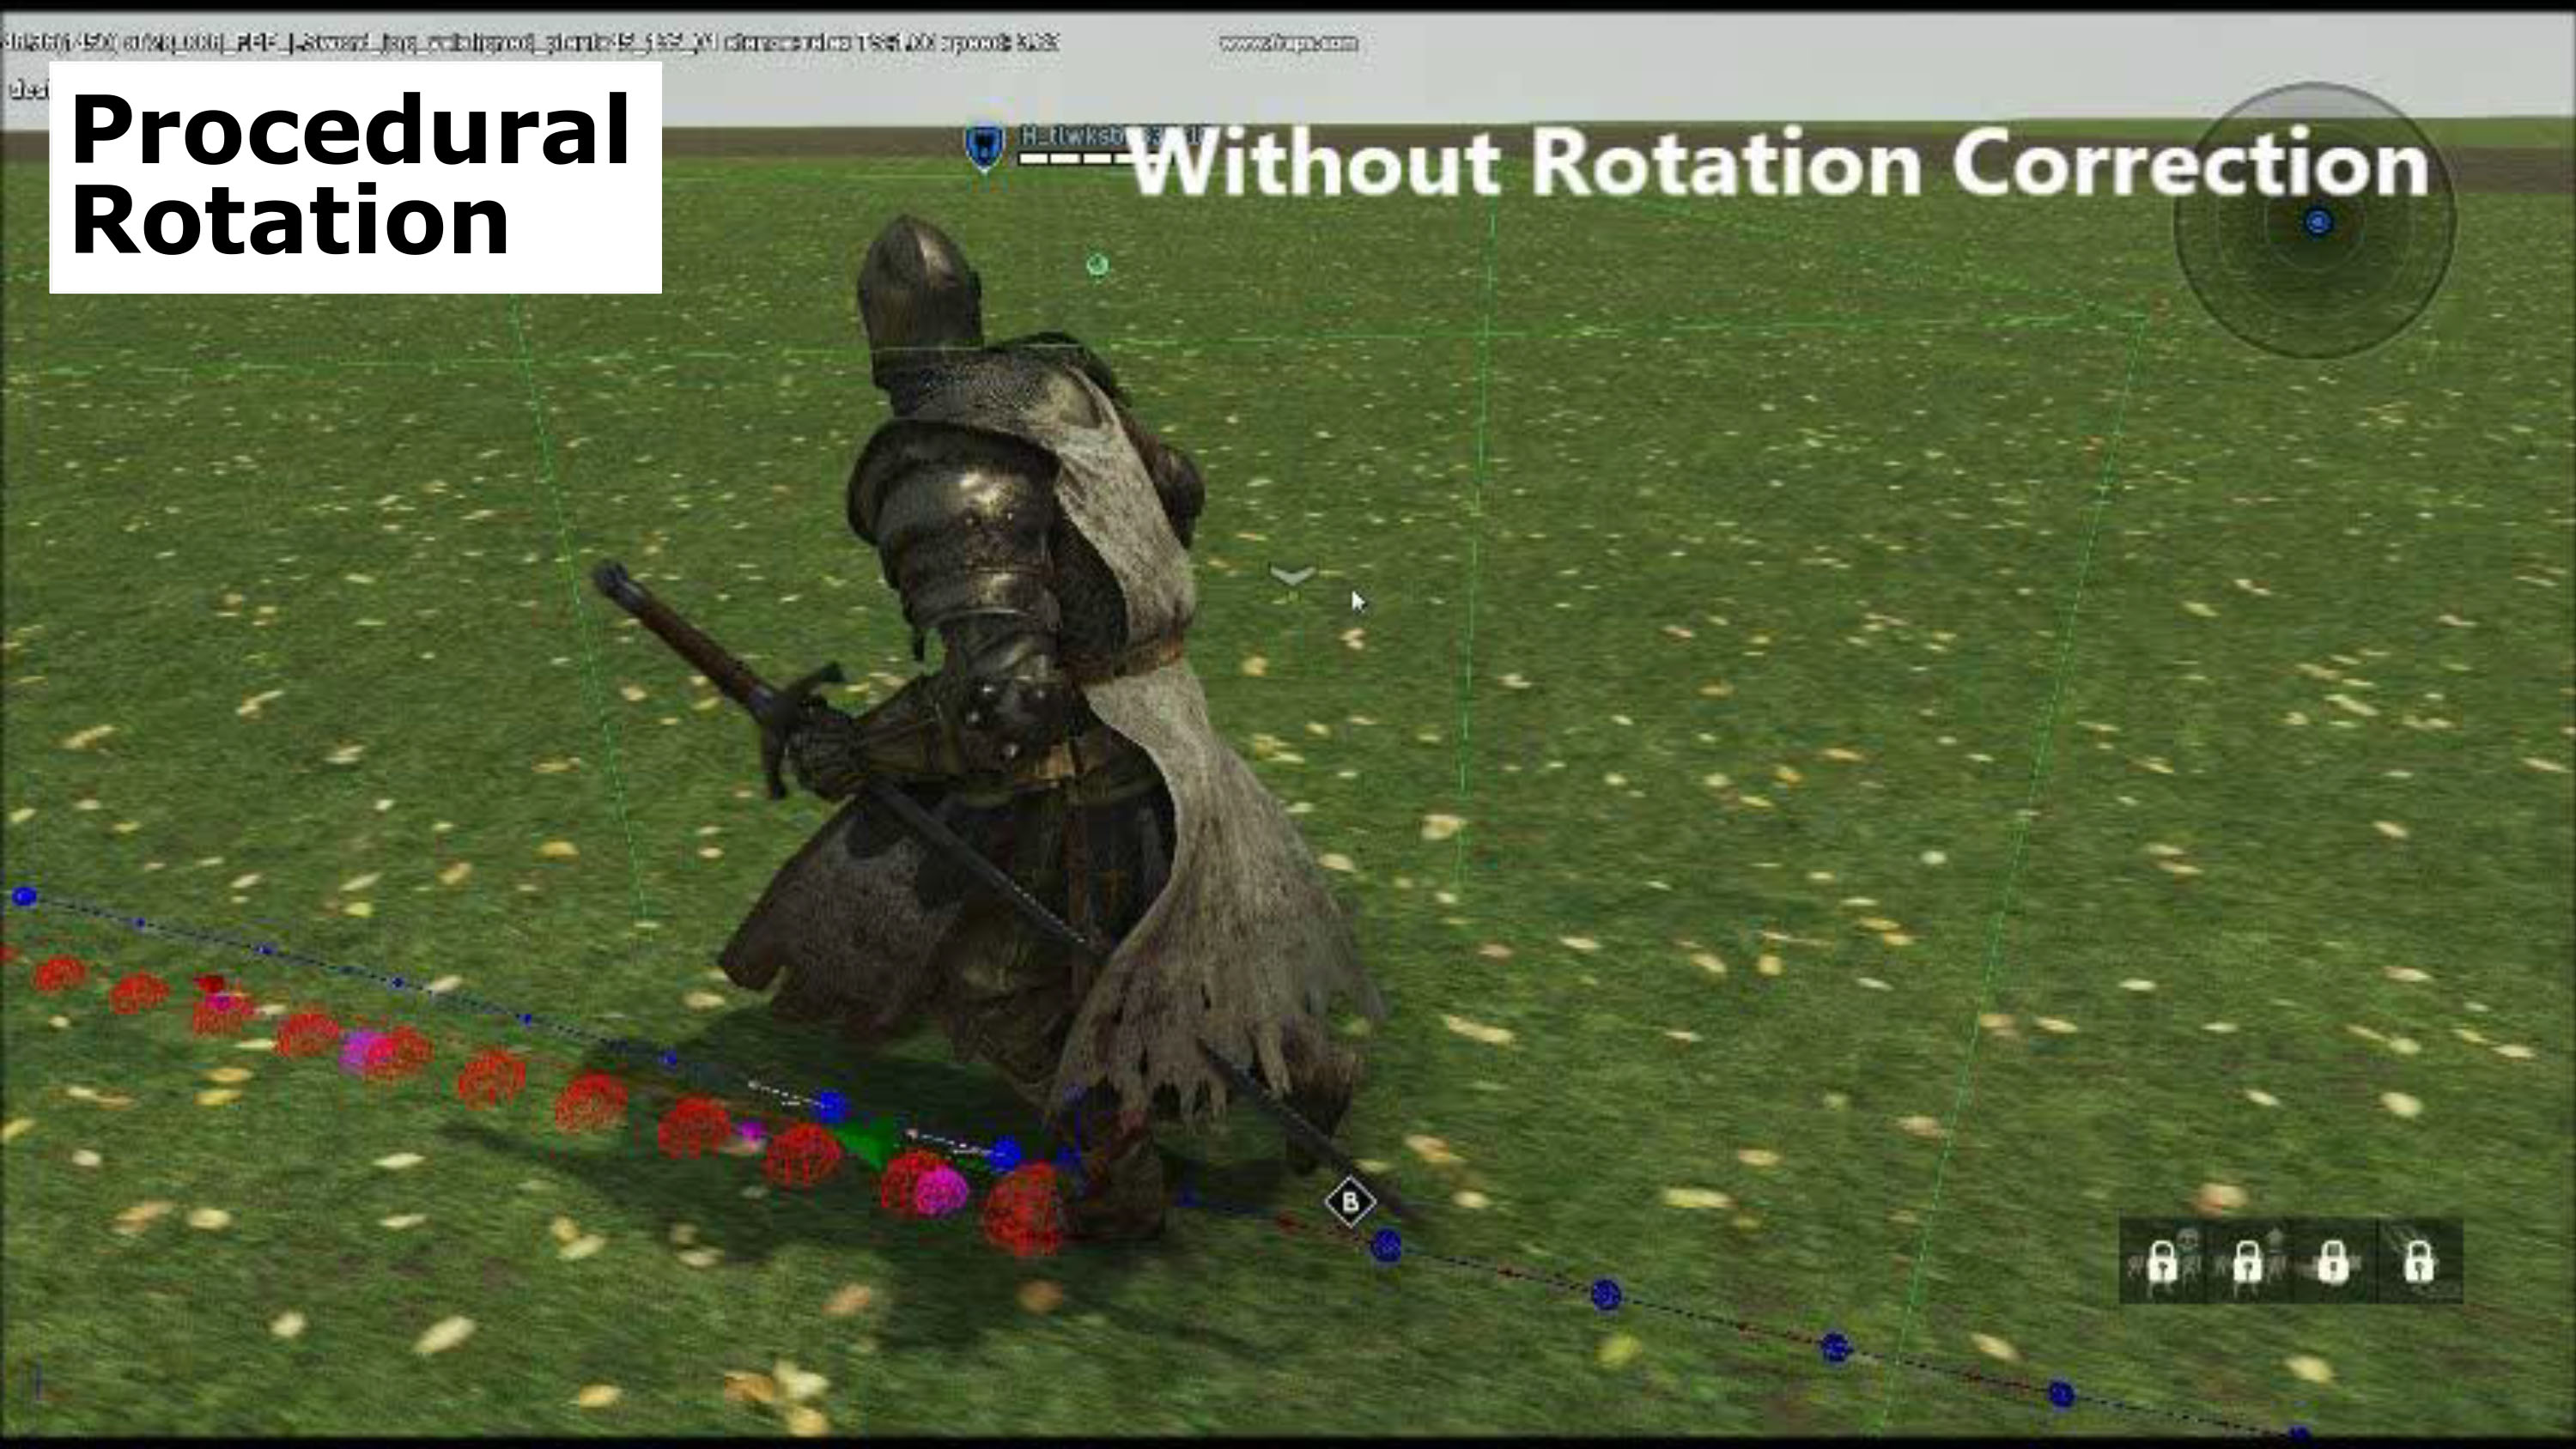Image resolution: width=2576 pixels, height=1449 pixels.
Task: Click the blue dot inside the radar
Action: click(2318, 222)
